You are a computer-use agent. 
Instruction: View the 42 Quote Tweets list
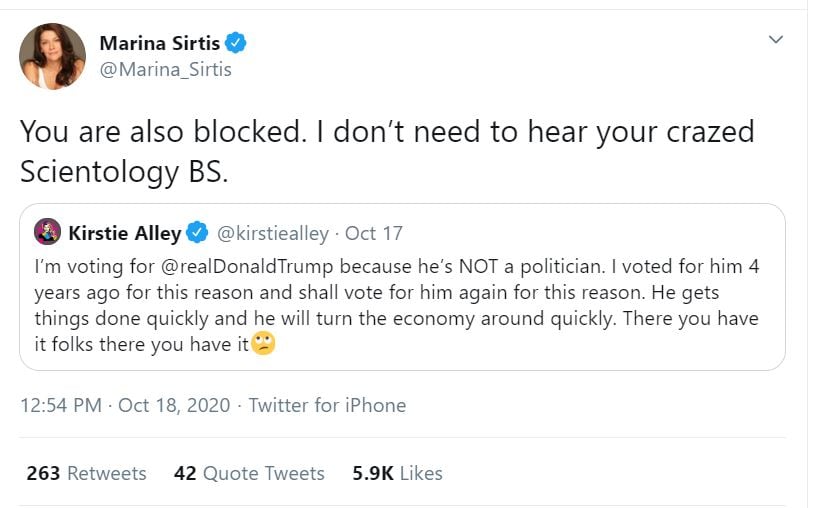click(249, 473)
